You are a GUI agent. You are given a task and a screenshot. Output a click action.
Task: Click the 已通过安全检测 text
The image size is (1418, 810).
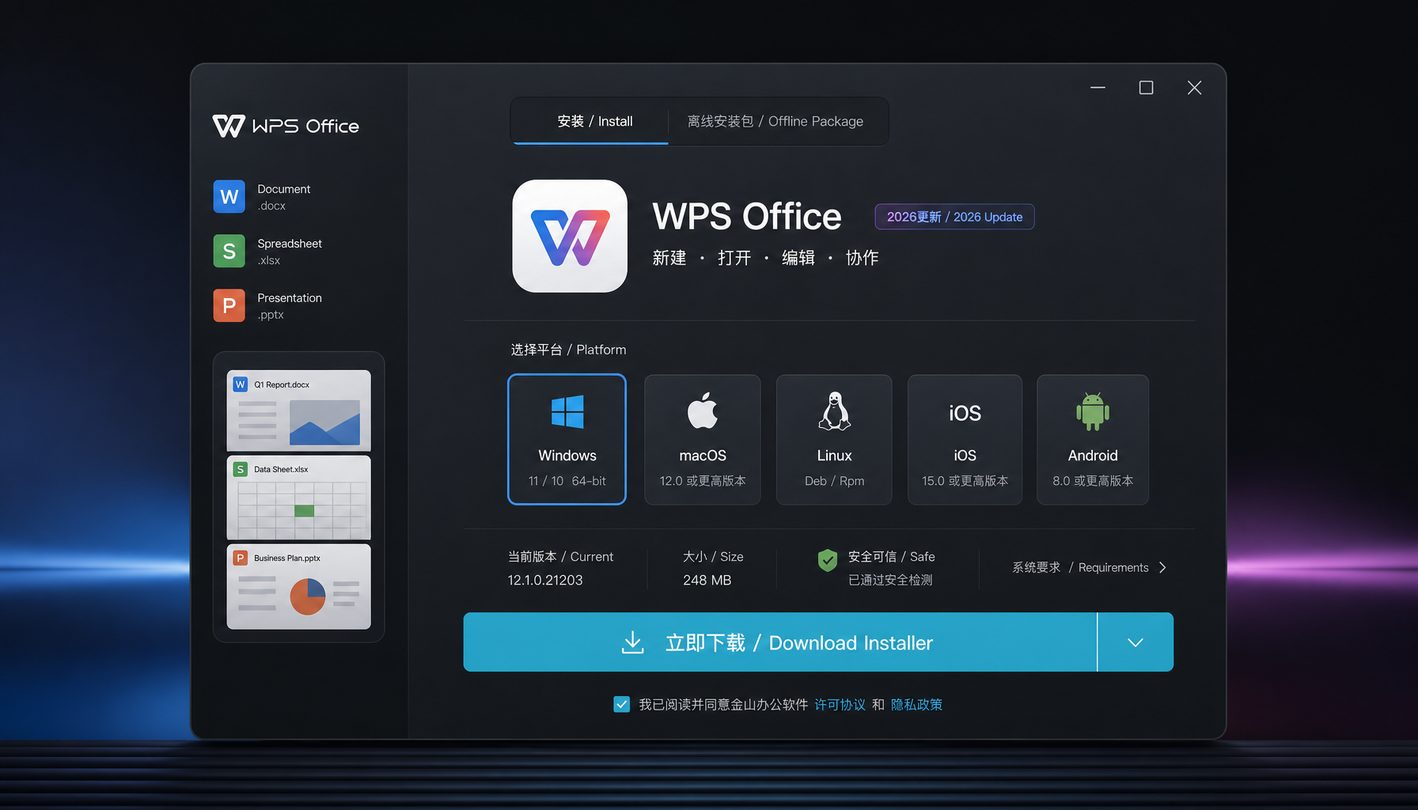click(890, 580)
